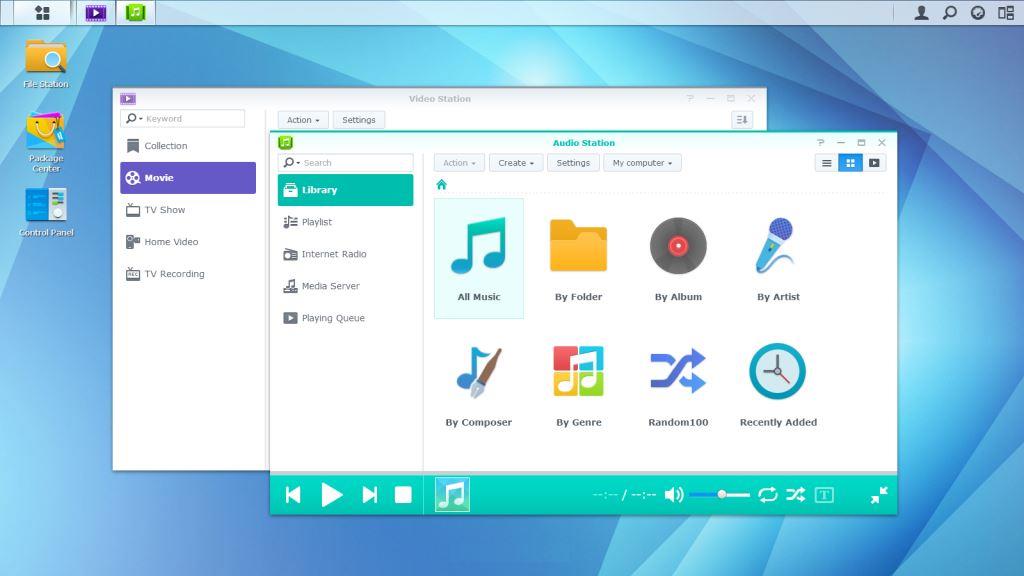Open the My computer output dropdown
Screen dimensions: 1024x576
[642, 162]
